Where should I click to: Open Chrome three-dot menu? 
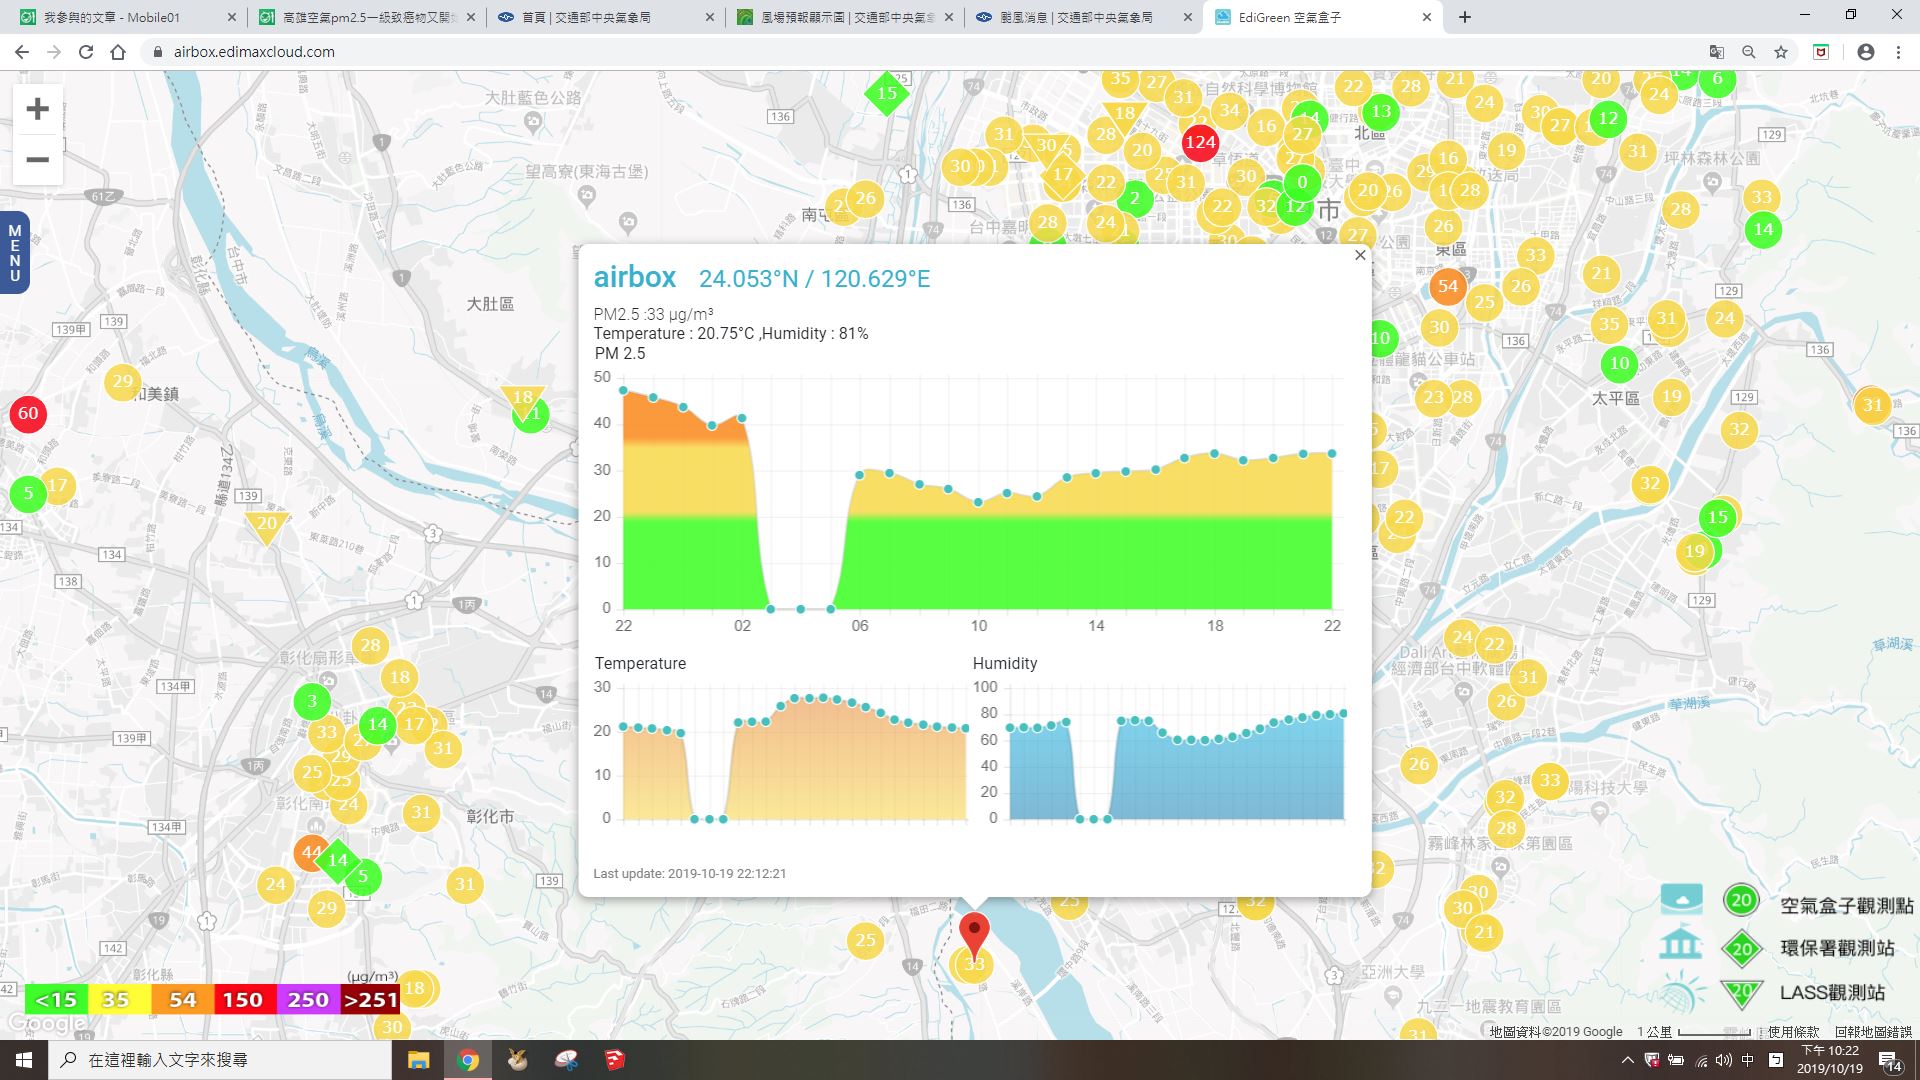[1898, 52]
